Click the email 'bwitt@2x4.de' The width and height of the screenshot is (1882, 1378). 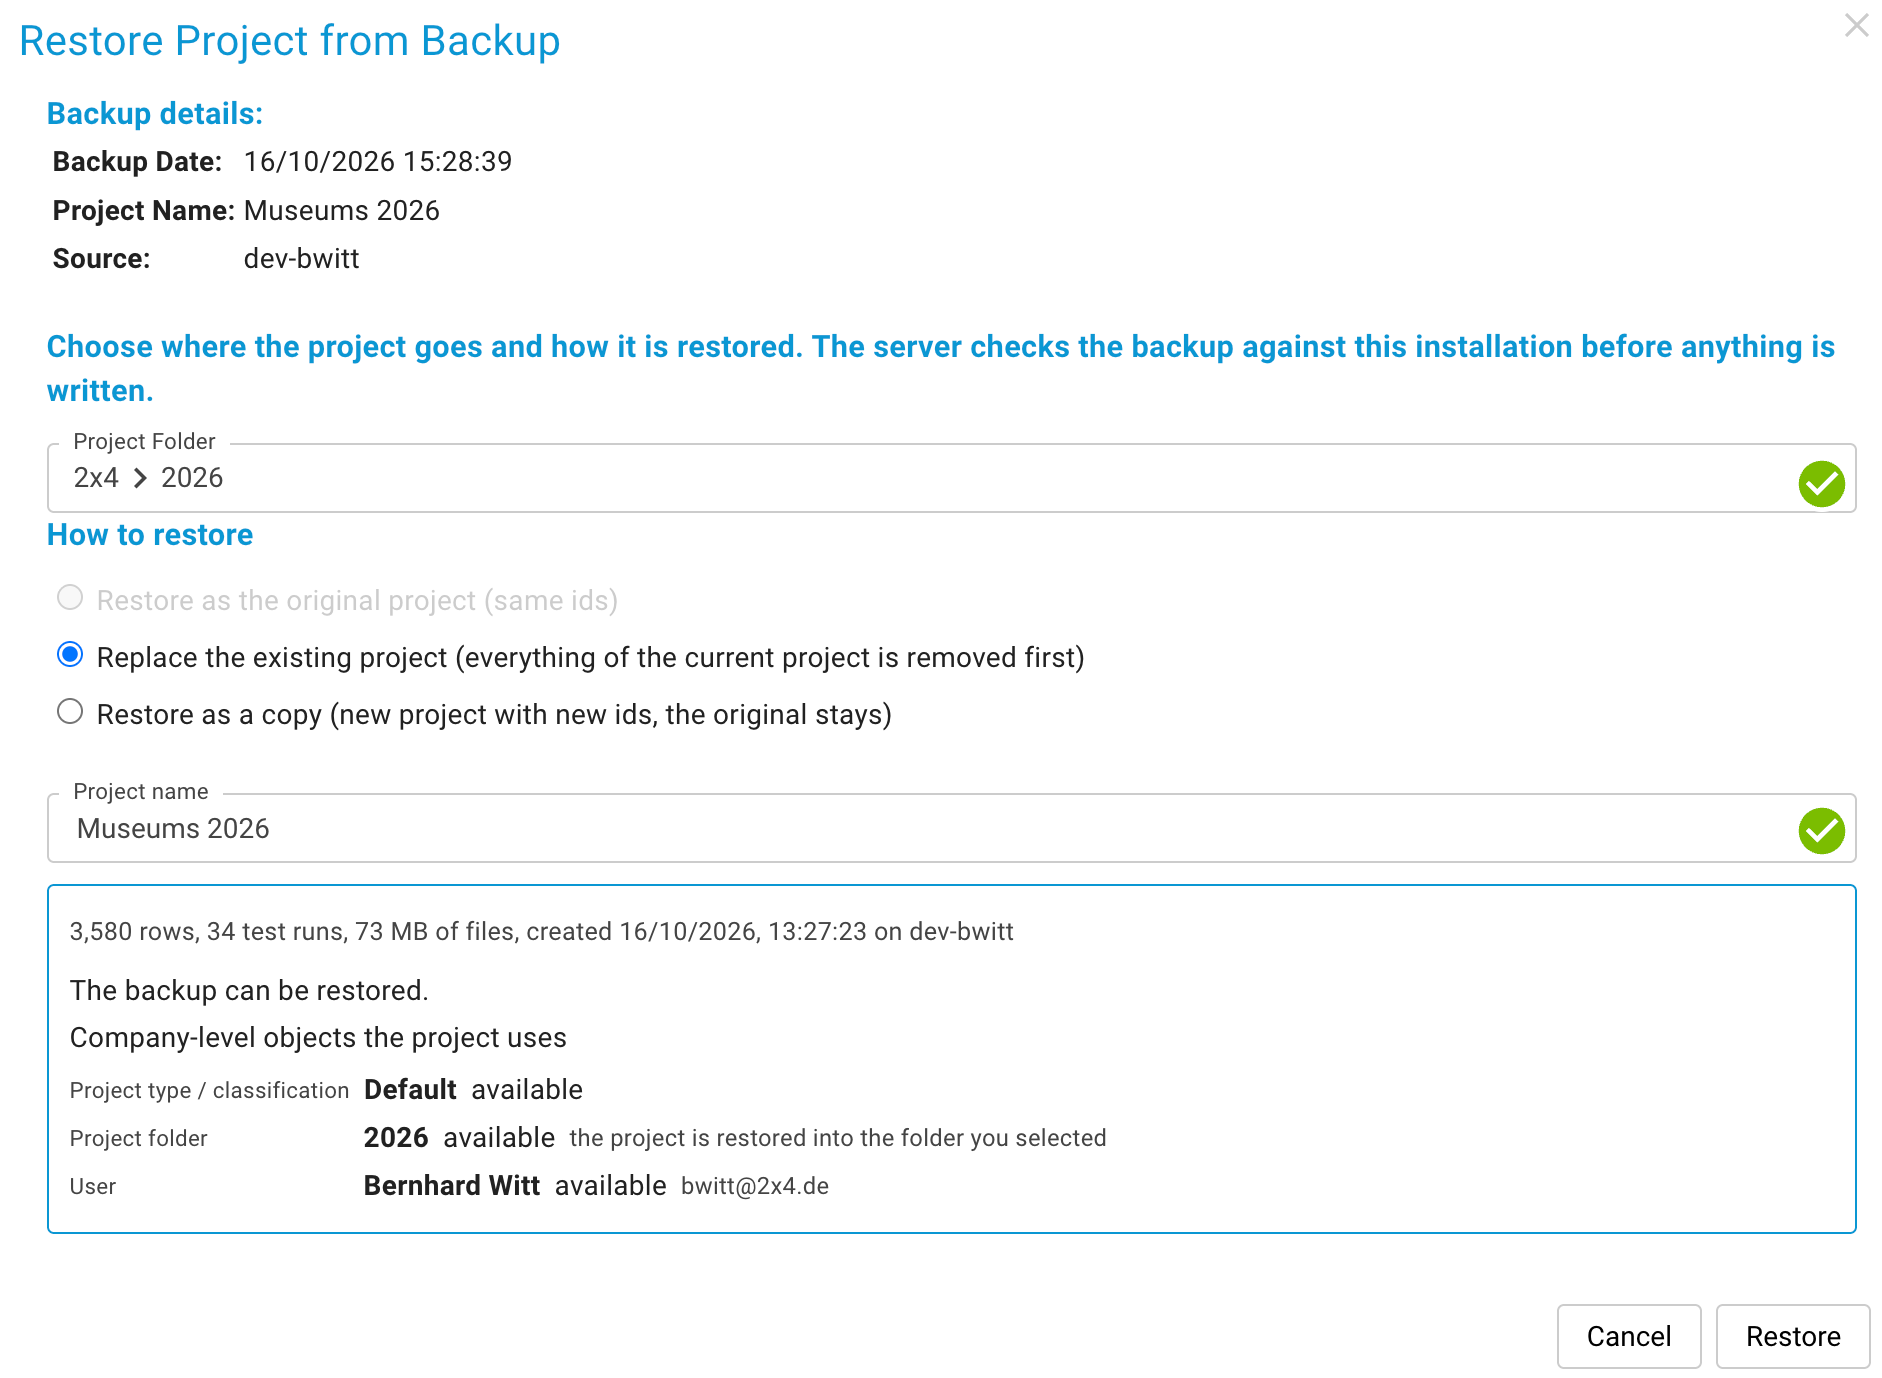pyautogui.click(x=755, y=1187)
